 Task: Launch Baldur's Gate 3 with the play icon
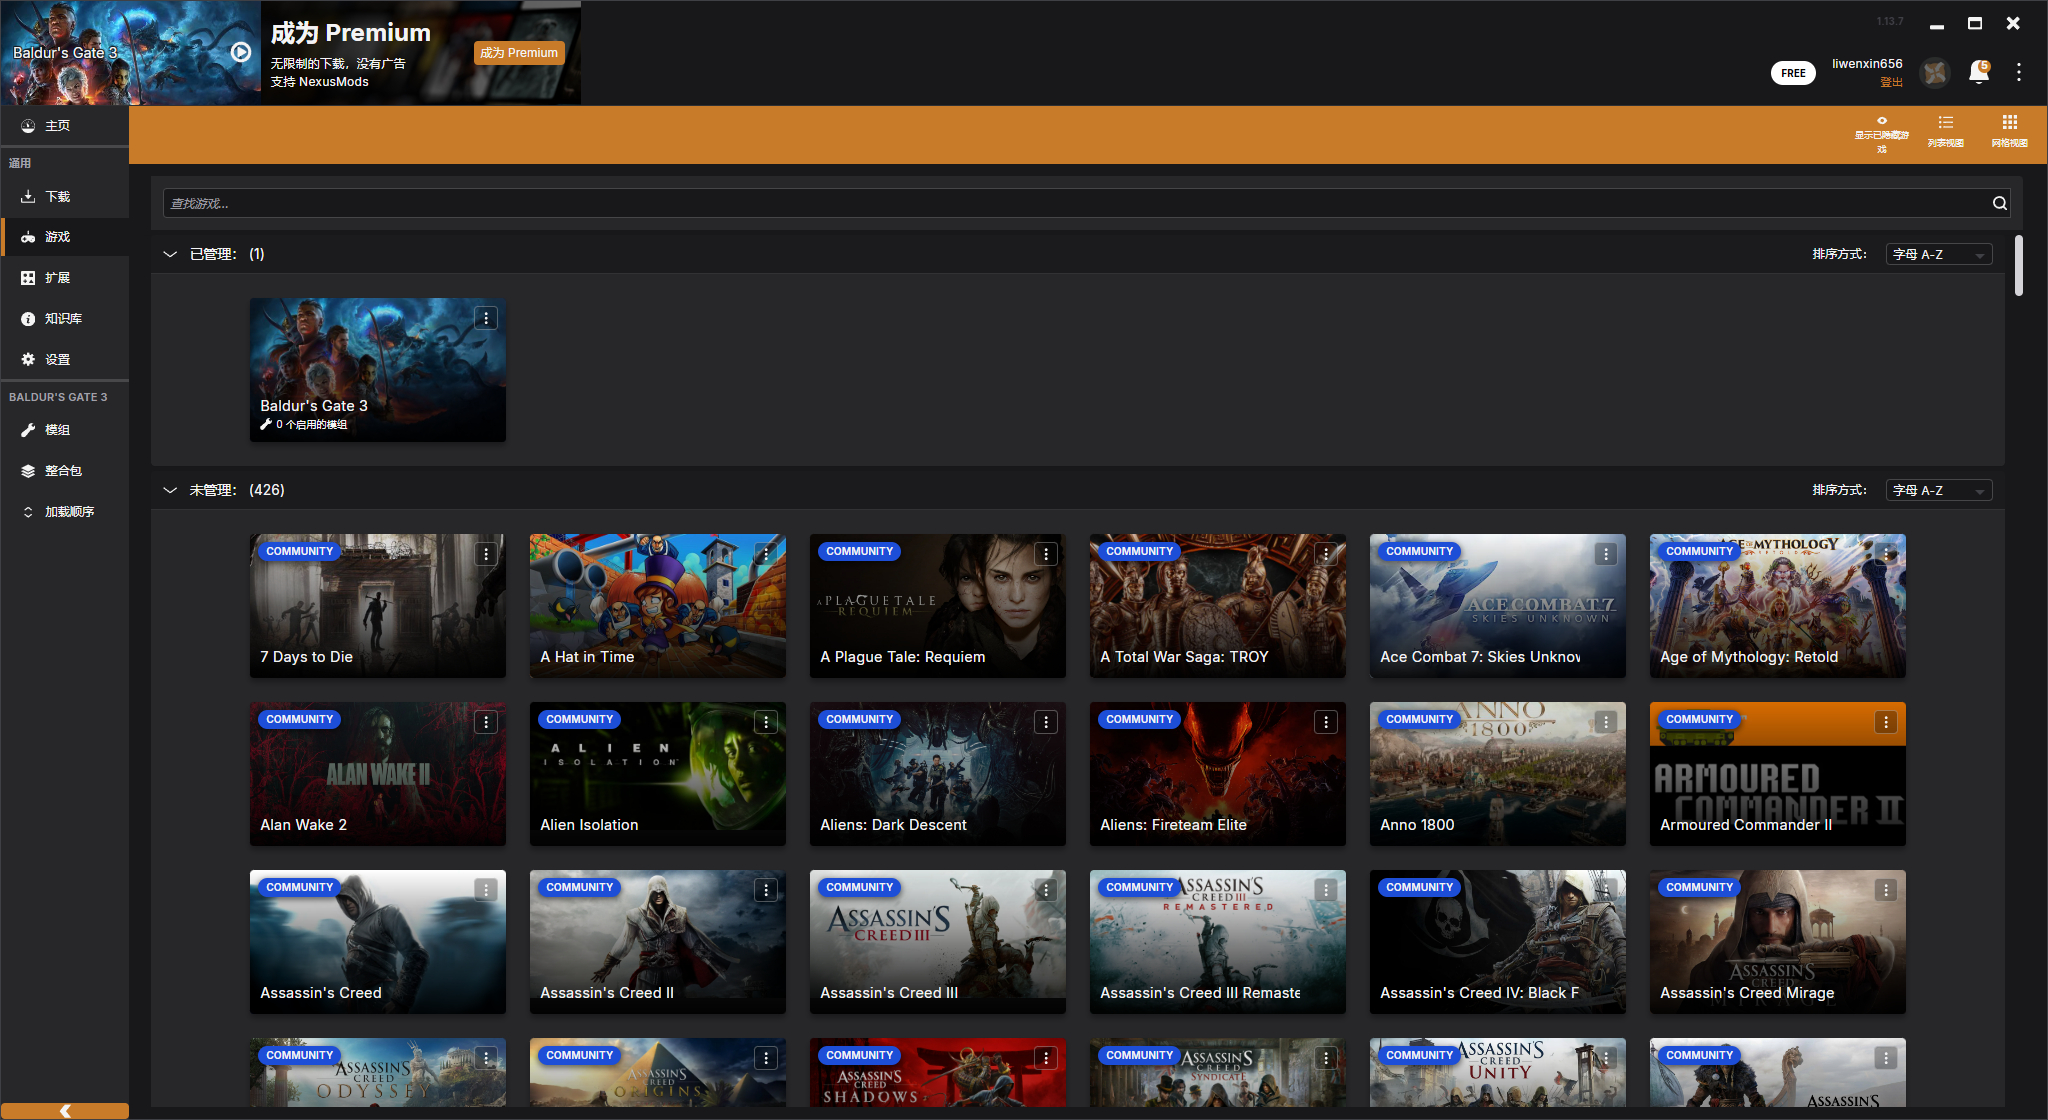[241, 52]
